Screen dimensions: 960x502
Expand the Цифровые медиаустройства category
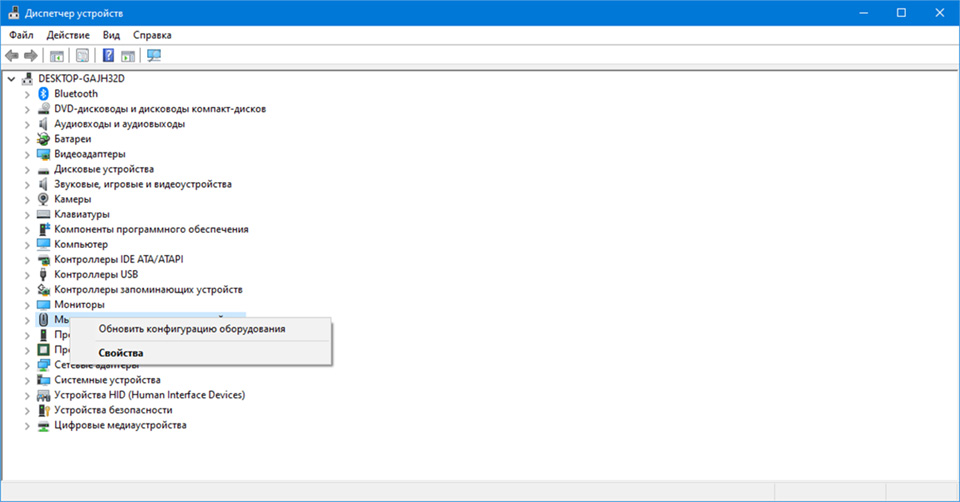click(x=27, y=425)
